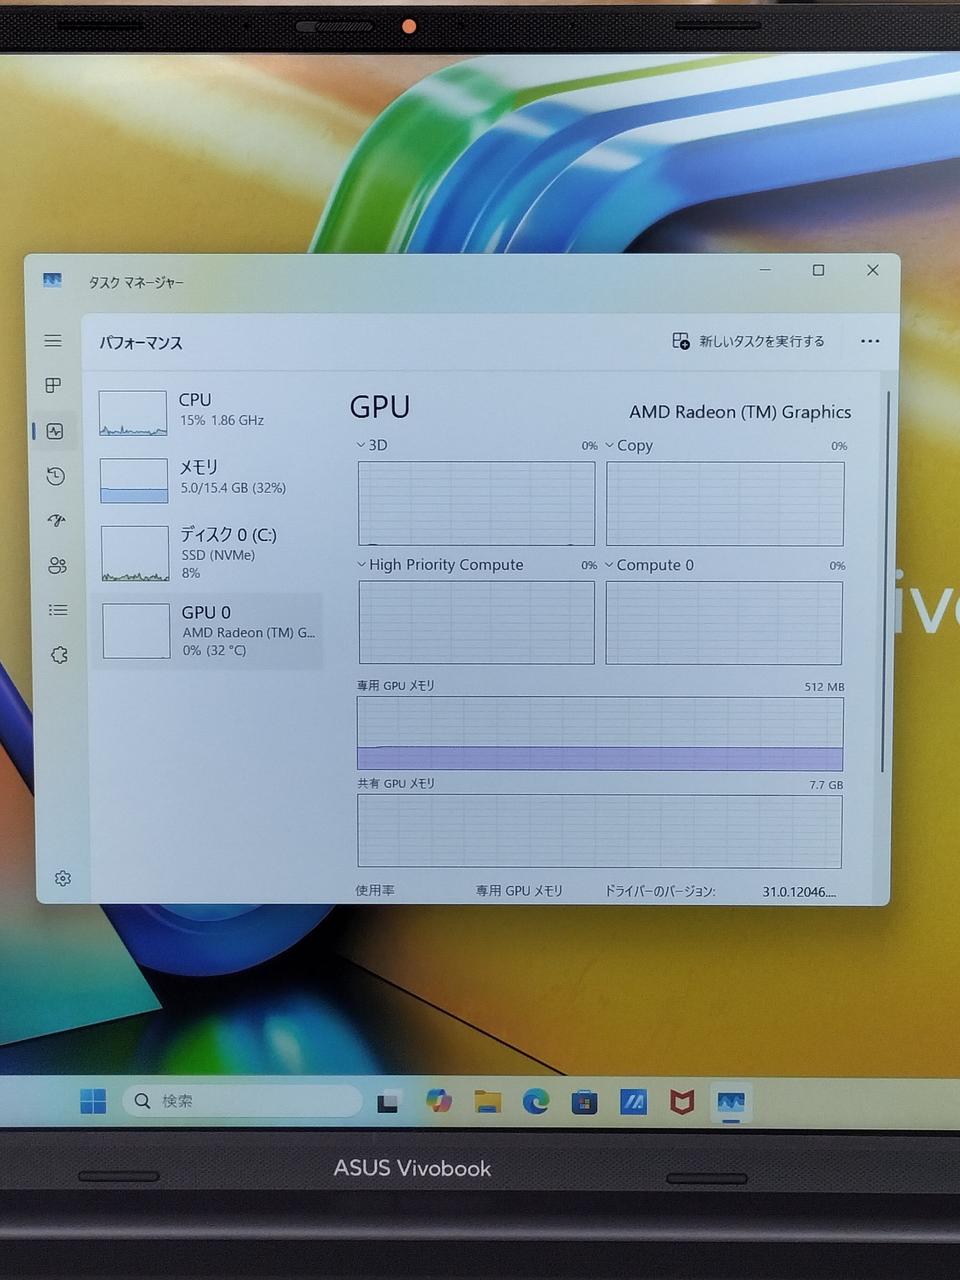Image resolution: width=960 pixels, height=1280 pixels.
Task: Open the three-dot more options menu
Action: 870,341
